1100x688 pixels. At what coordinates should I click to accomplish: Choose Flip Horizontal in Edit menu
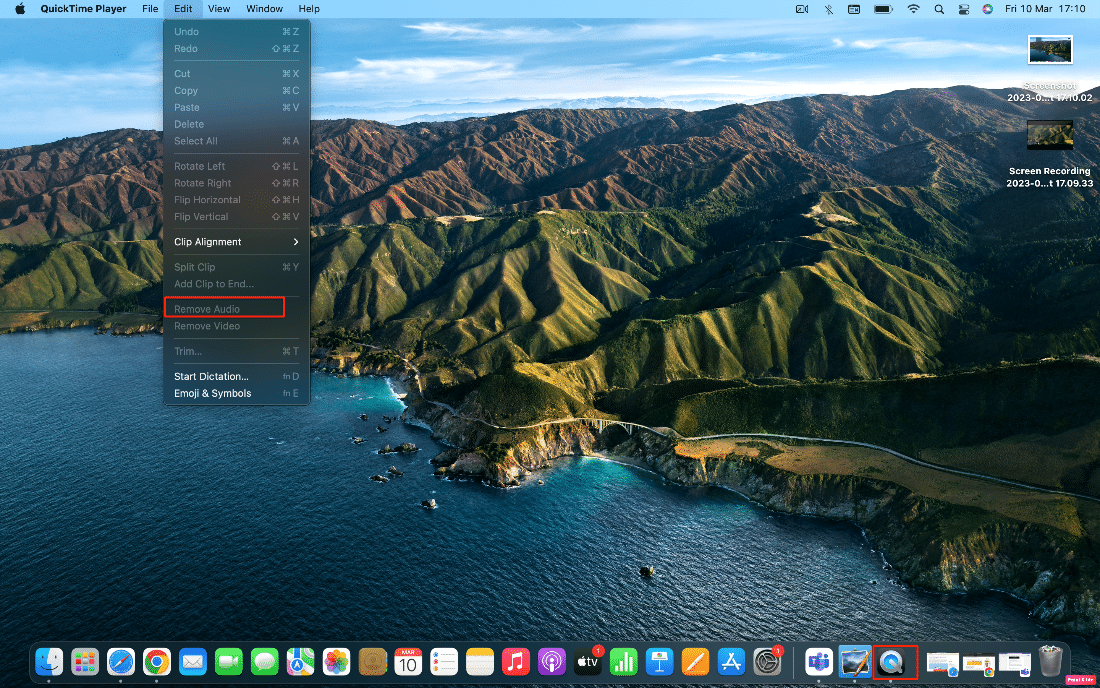click(x=236, y=200)
